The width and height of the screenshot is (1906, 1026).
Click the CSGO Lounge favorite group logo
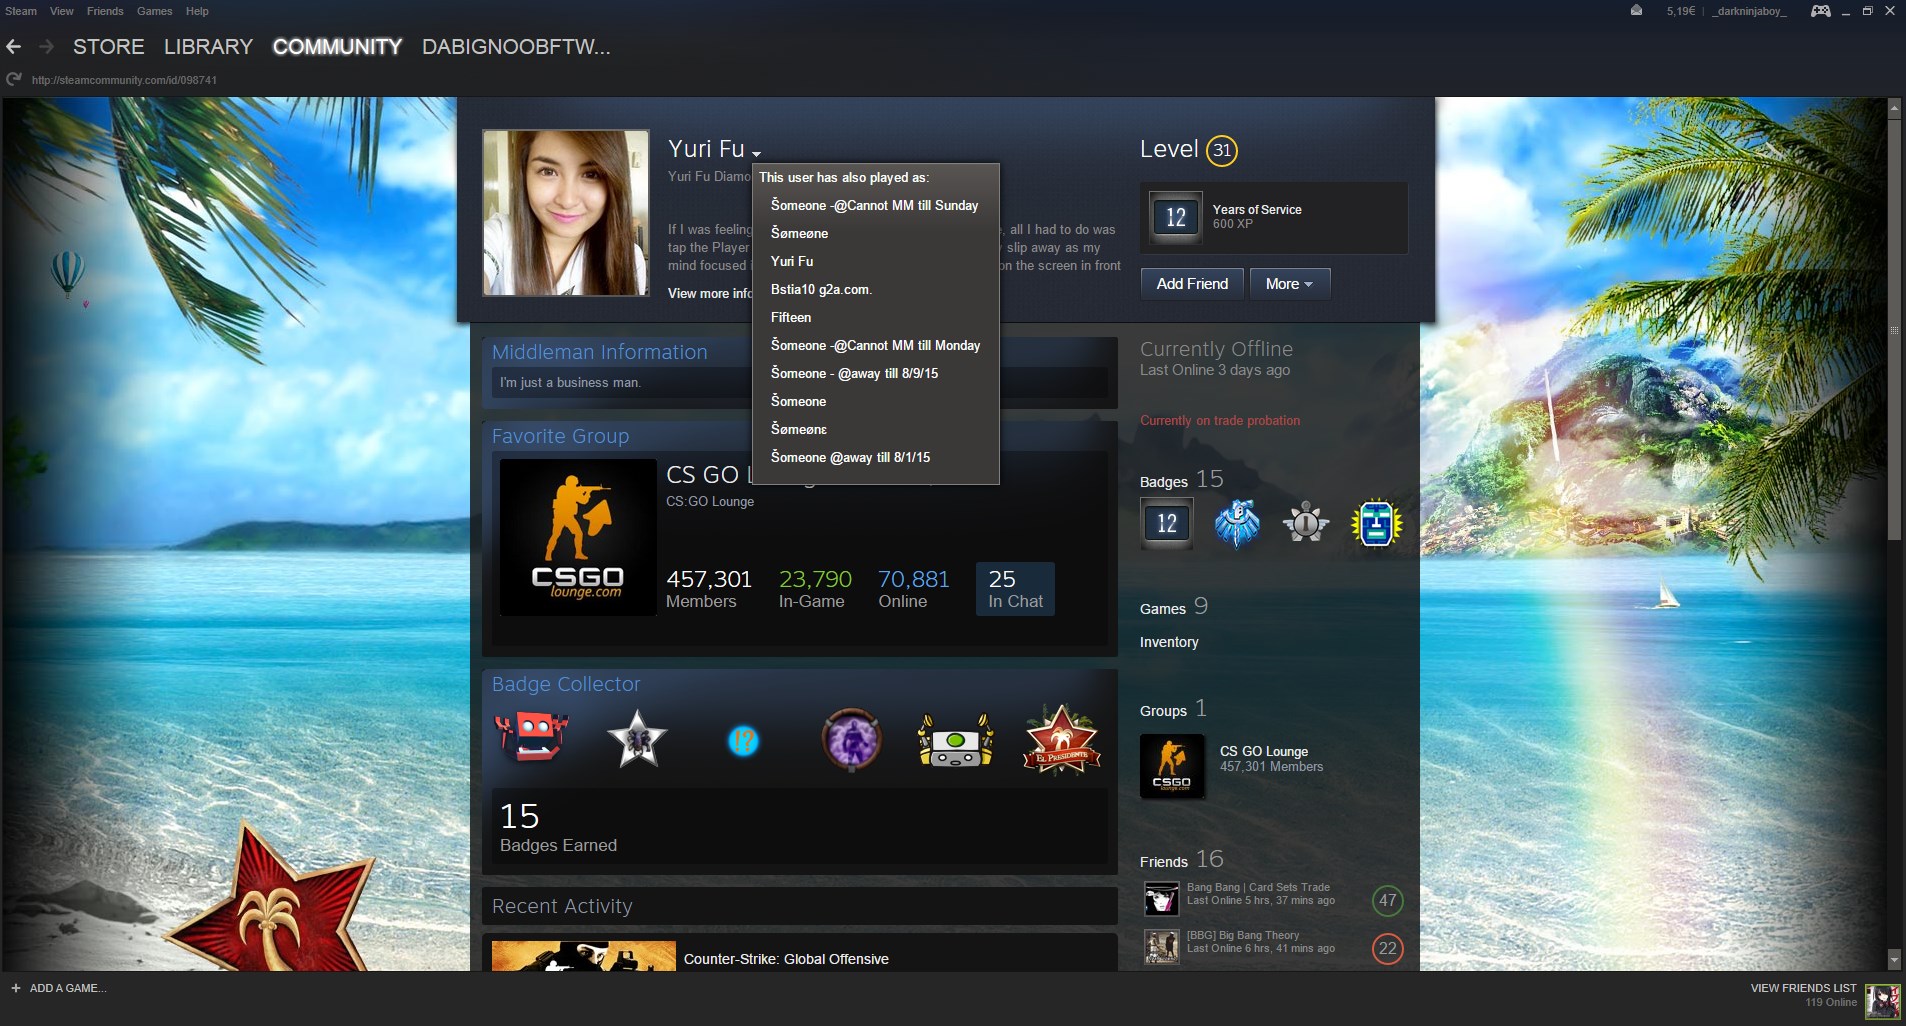tap(578, 537)
